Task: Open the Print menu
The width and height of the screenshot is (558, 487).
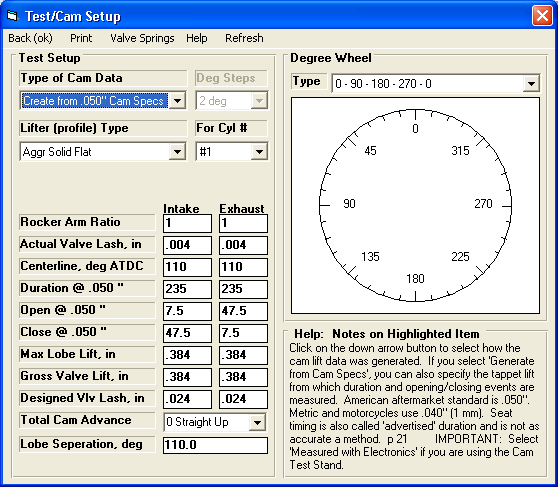Action: [81, 38]
